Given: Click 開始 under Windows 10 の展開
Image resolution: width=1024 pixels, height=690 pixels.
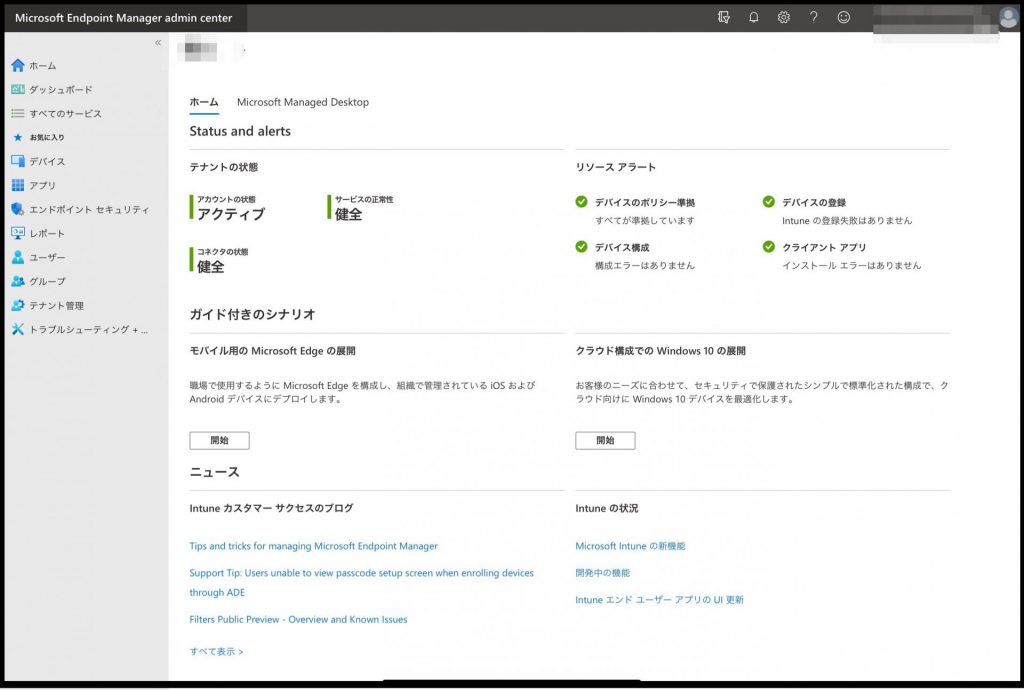Looking at the screenshot, I should coord(605,441).
